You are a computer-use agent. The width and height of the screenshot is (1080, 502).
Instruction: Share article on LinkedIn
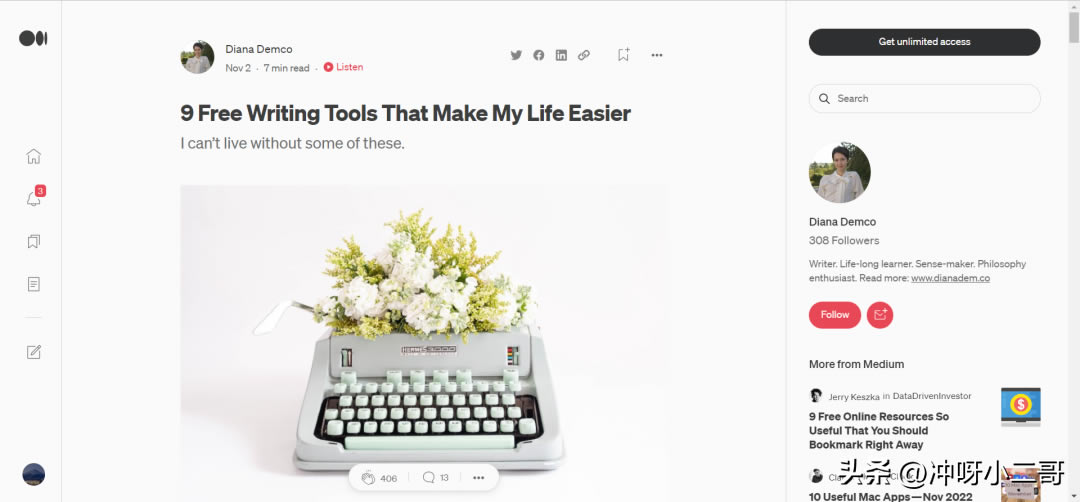[x=561, y=55]
